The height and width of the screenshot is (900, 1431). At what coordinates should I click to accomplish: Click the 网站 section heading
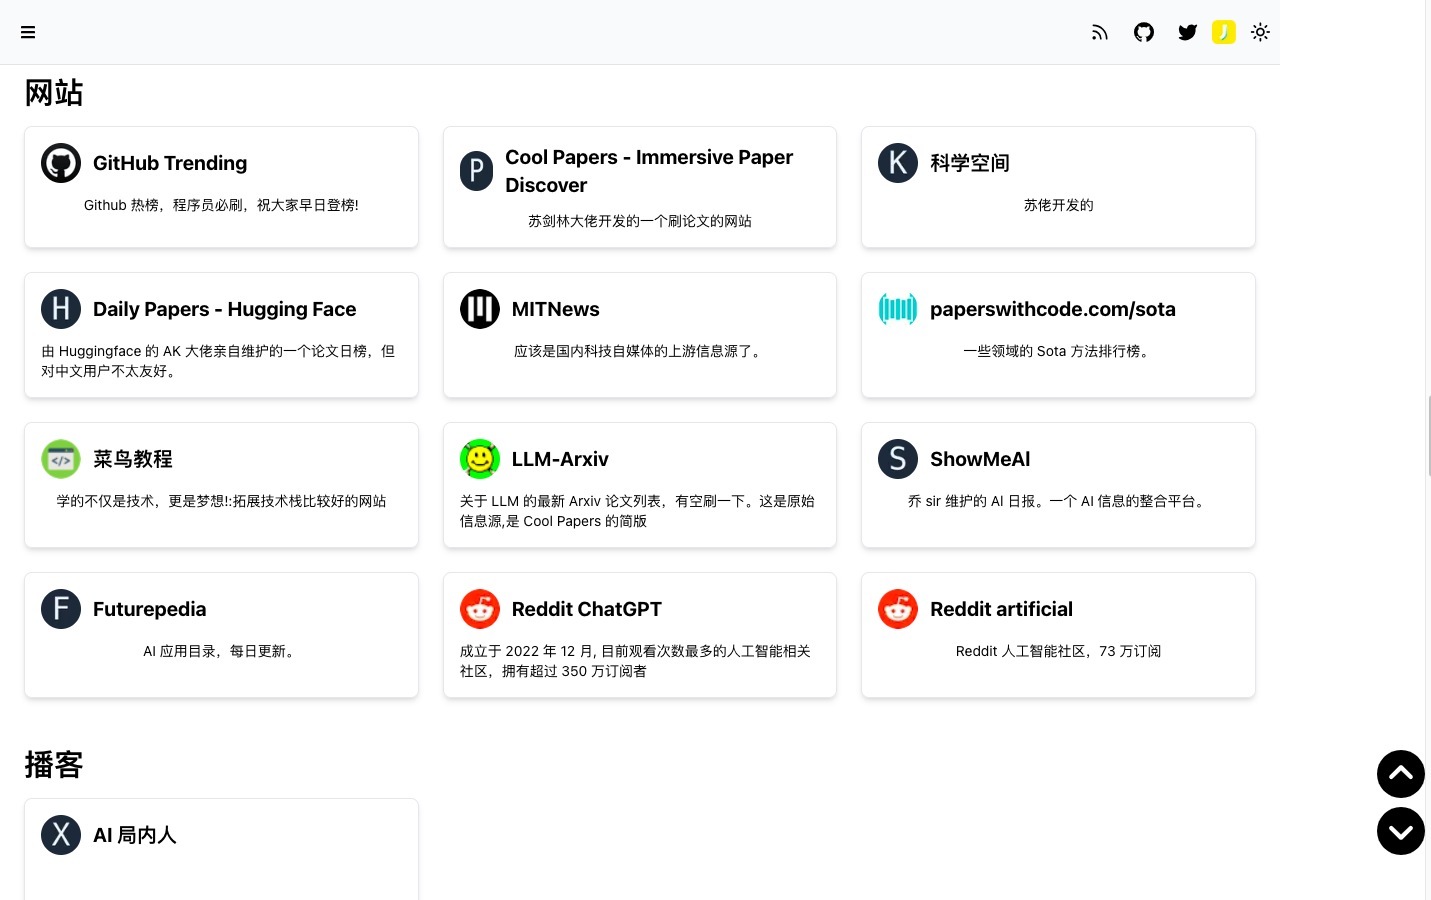54,93
